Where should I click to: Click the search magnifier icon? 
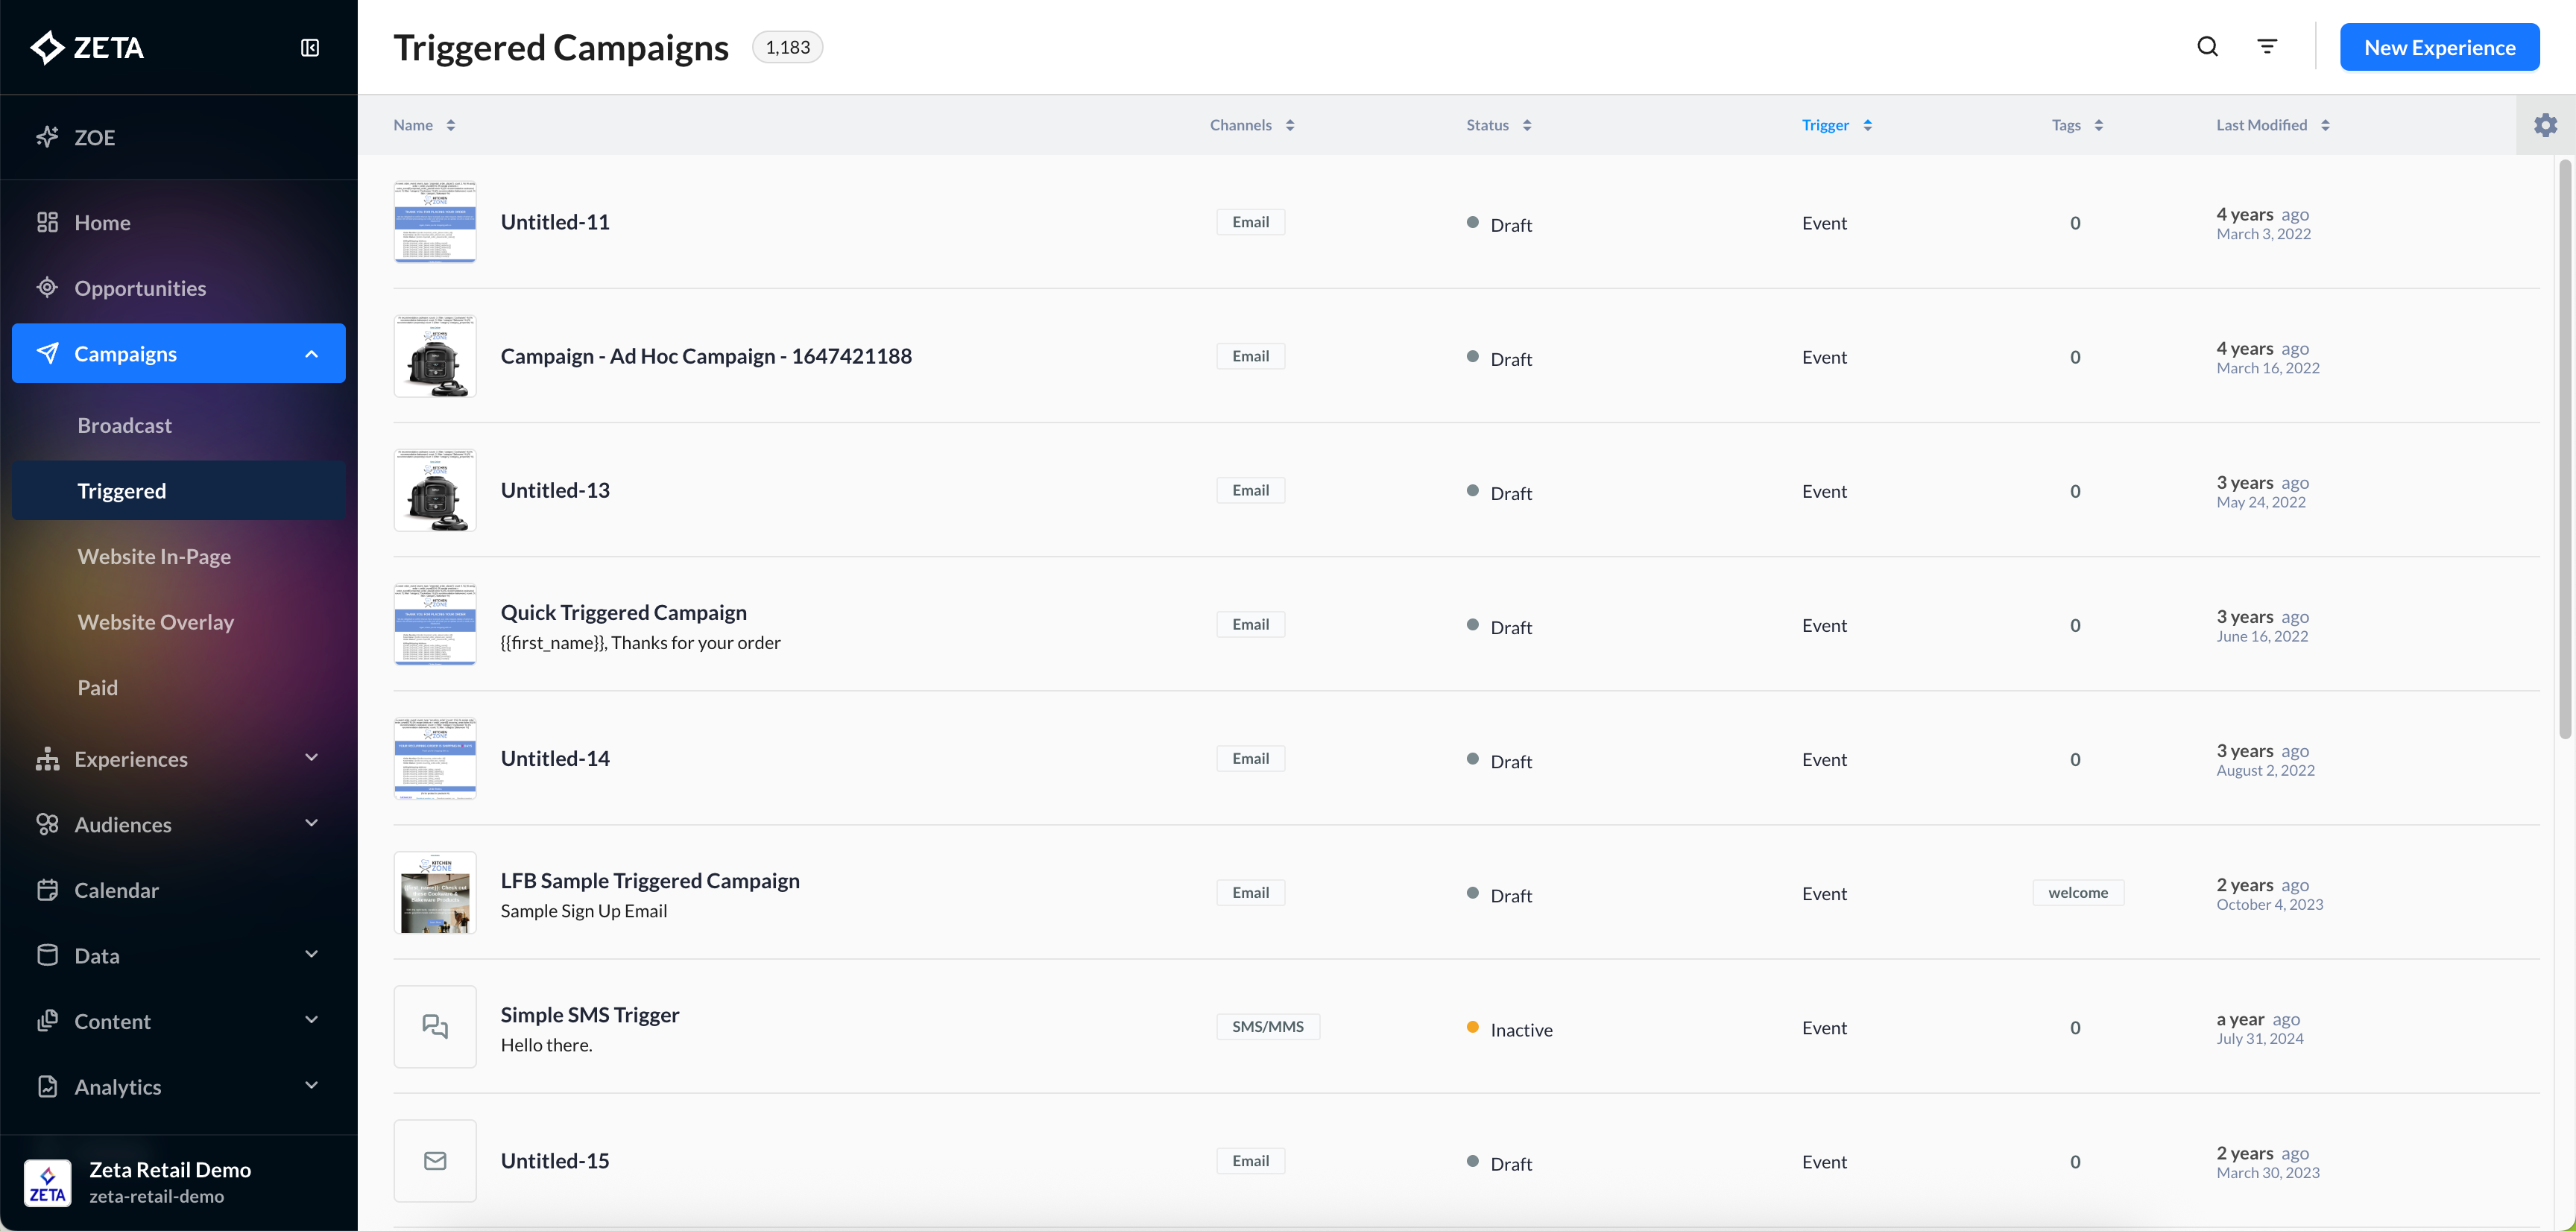pos(2207,47)
